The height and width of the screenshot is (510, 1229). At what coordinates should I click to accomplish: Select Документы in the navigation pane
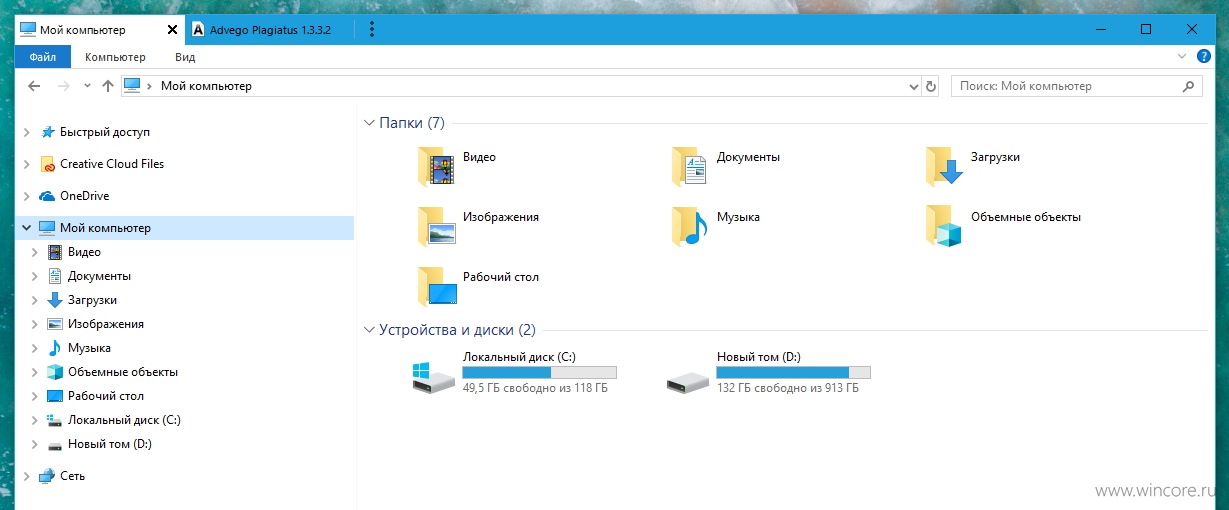tap(99, 276)
